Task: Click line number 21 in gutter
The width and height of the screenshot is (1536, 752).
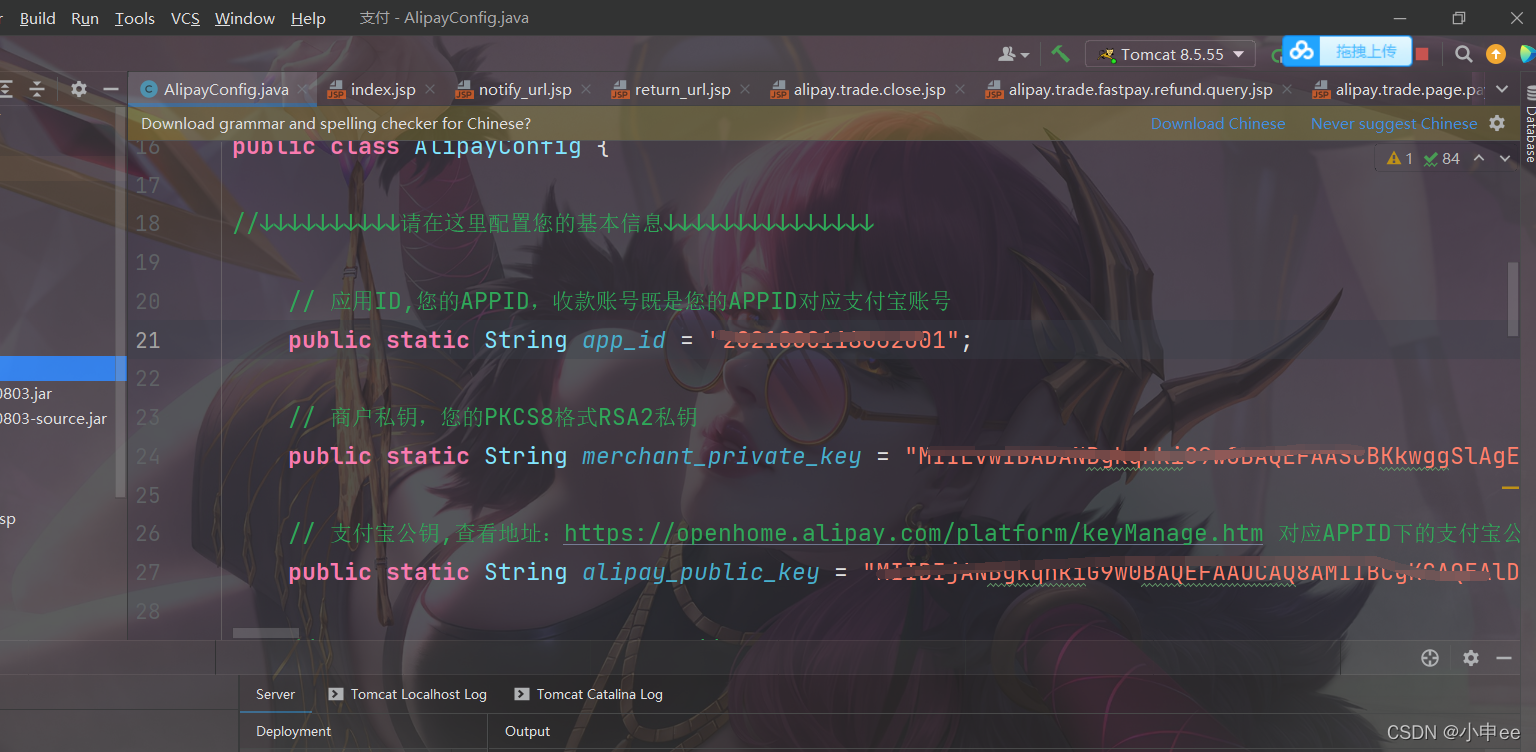Action: click(148, 340)
